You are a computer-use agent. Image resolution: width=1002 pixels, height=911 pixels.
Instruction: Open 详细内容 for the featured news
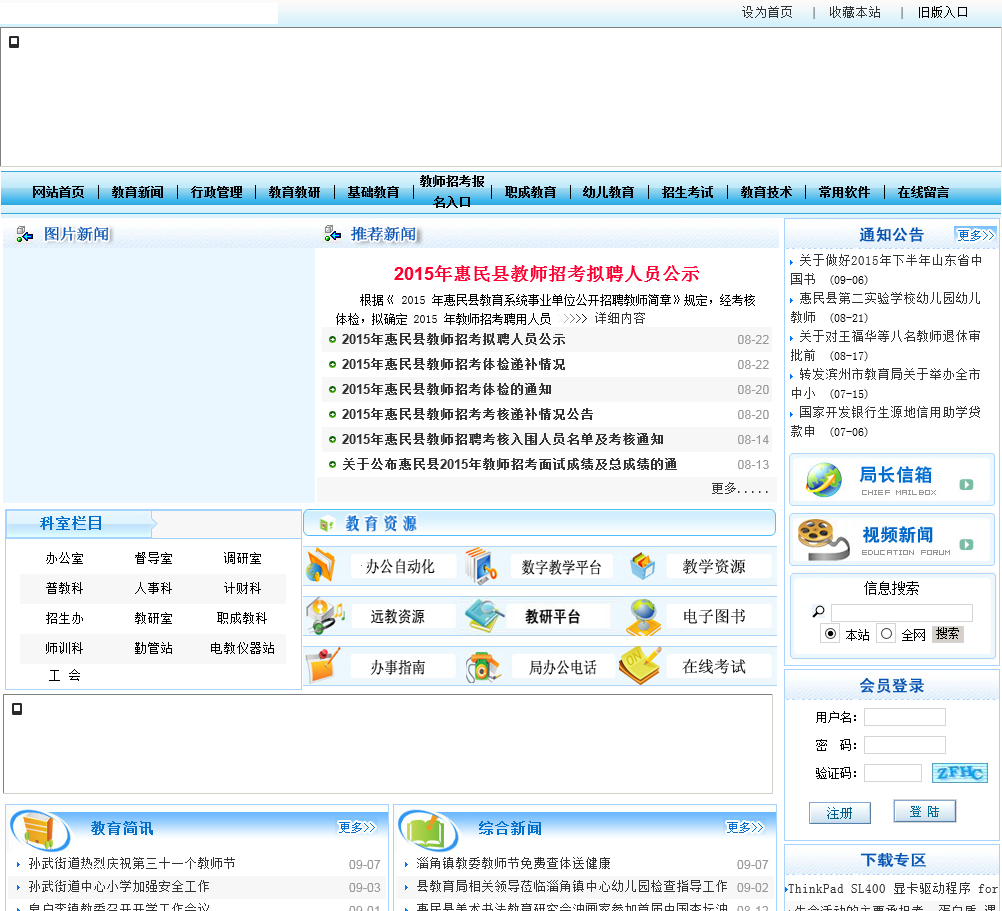pos(620,318)
